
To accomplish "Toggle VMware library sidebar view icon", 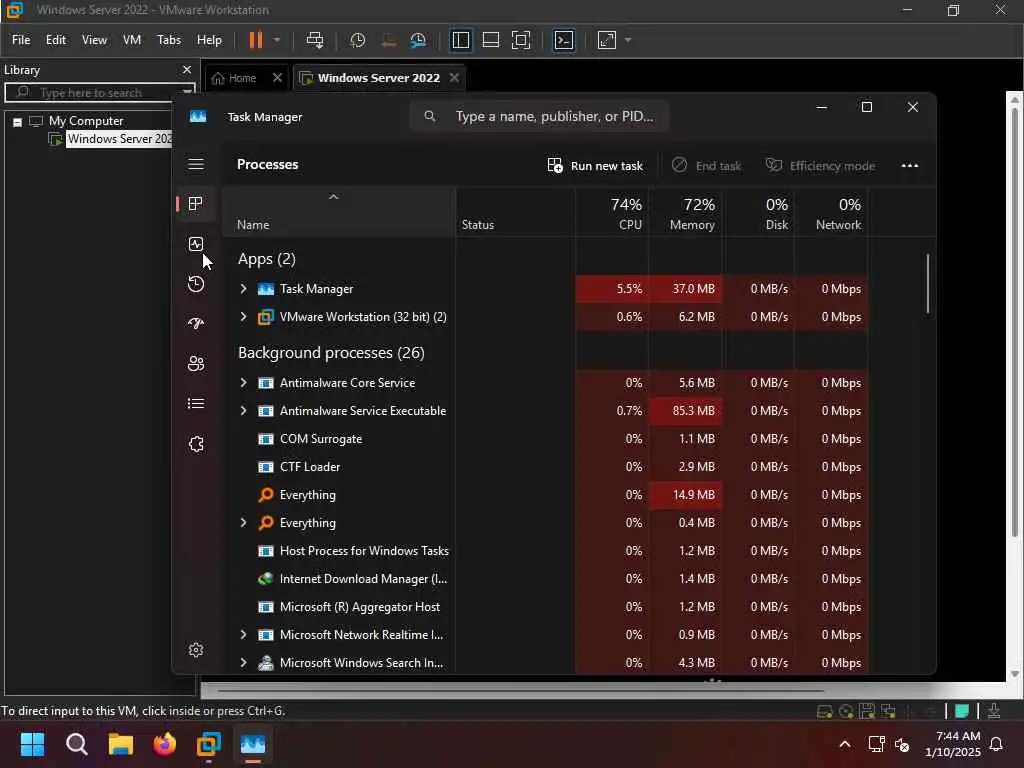I will tap(460, 40).
